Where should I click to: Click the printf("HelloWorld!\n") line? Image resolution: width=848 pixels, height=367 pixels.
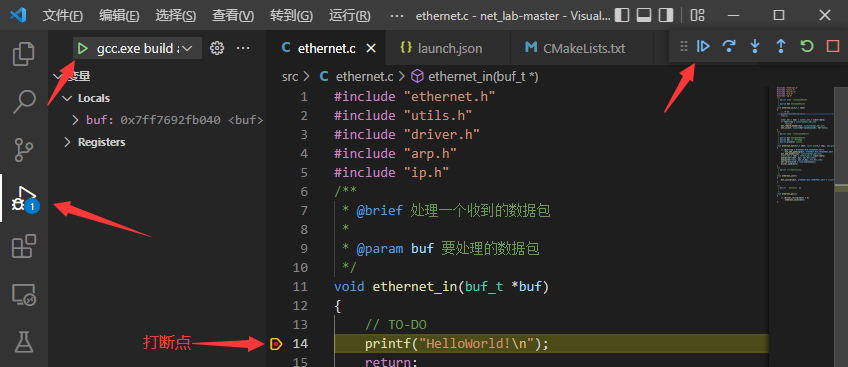pyautogui.click(x=456, y=343)
